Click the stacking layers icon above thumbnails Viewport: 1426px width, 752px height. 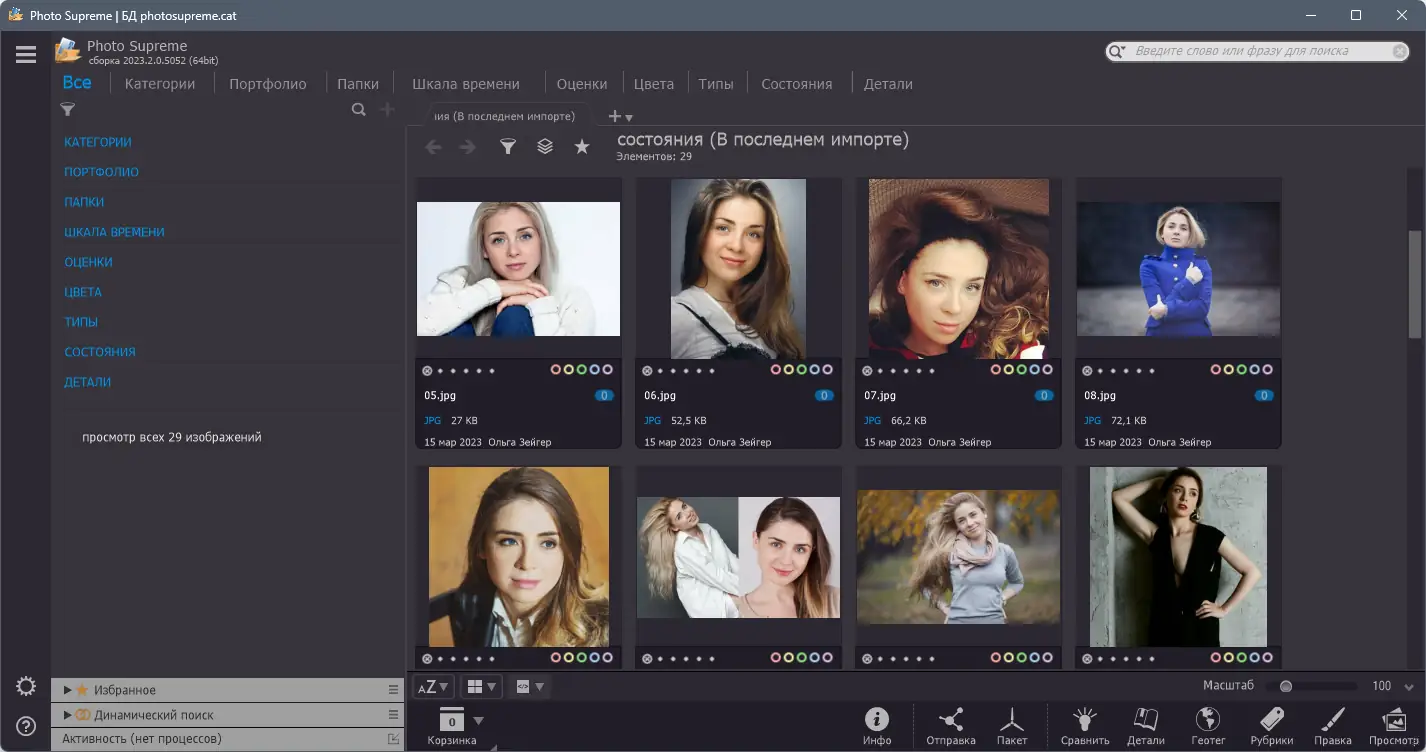[x=545, y=147]
